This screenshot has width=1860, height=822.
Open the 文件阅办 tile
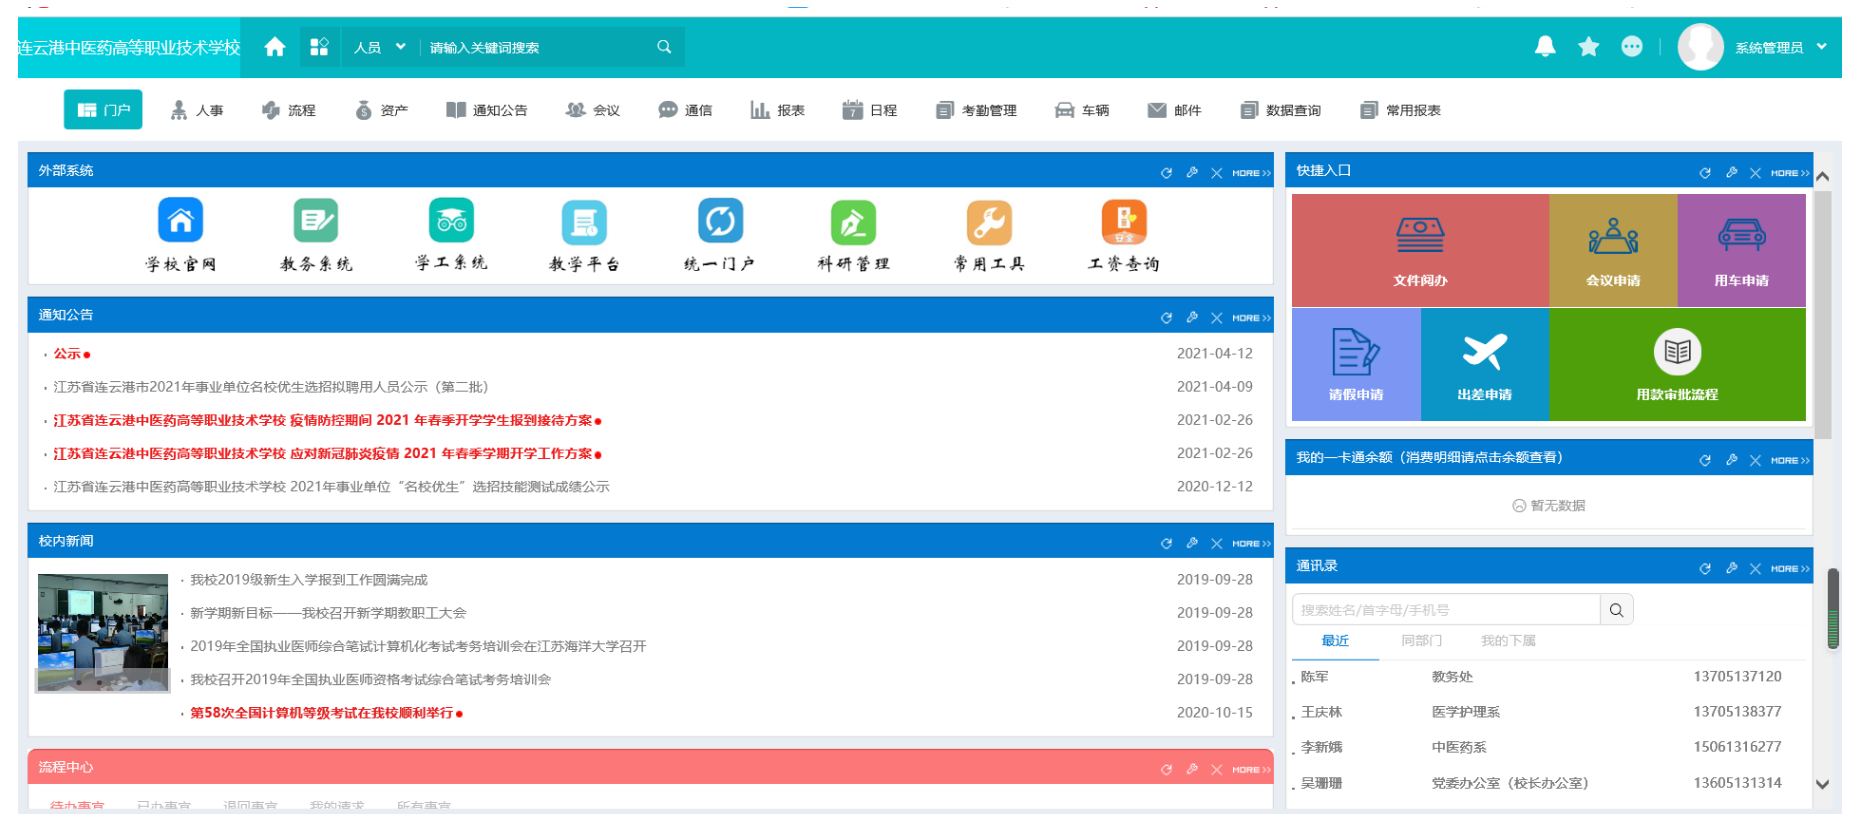pyautogui.click(x=1420, y=250)
